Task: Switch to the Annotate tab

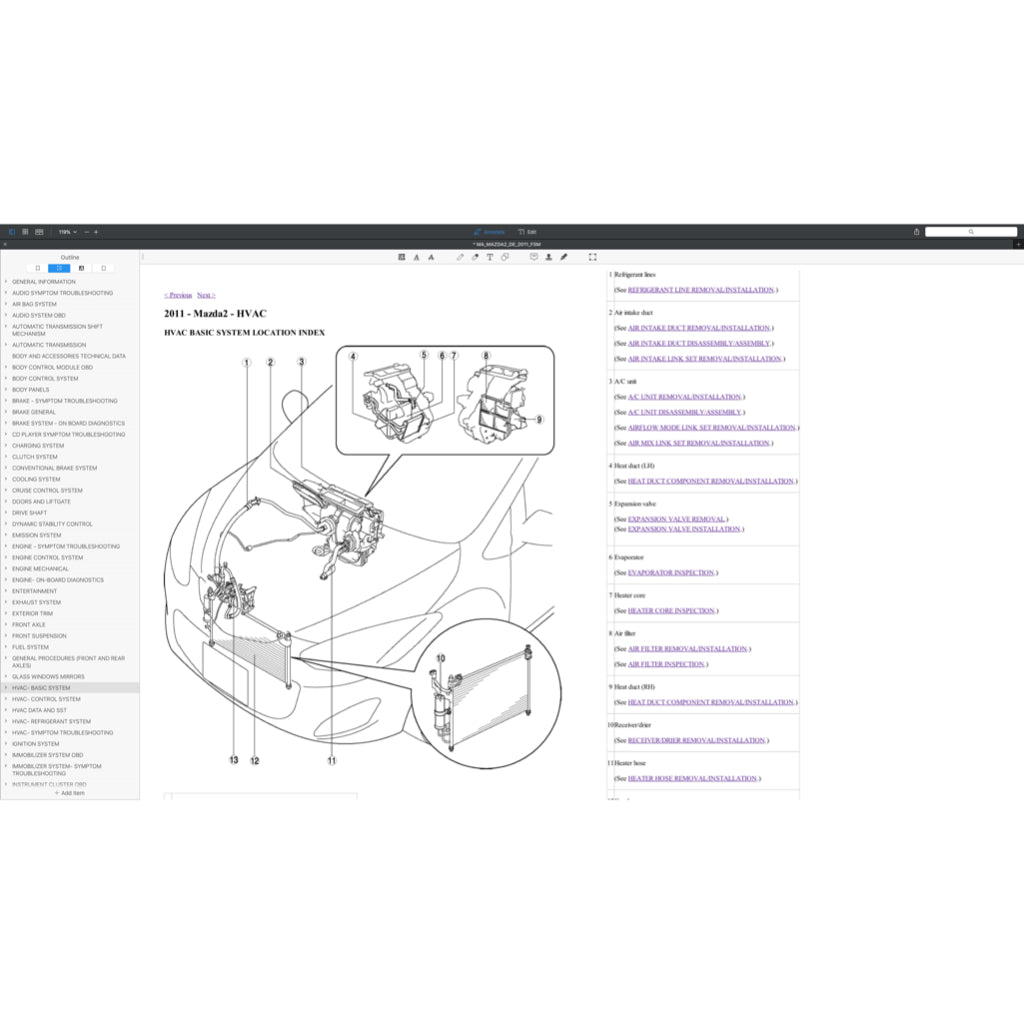Action: pyautogui.click(x=490, y=231)
